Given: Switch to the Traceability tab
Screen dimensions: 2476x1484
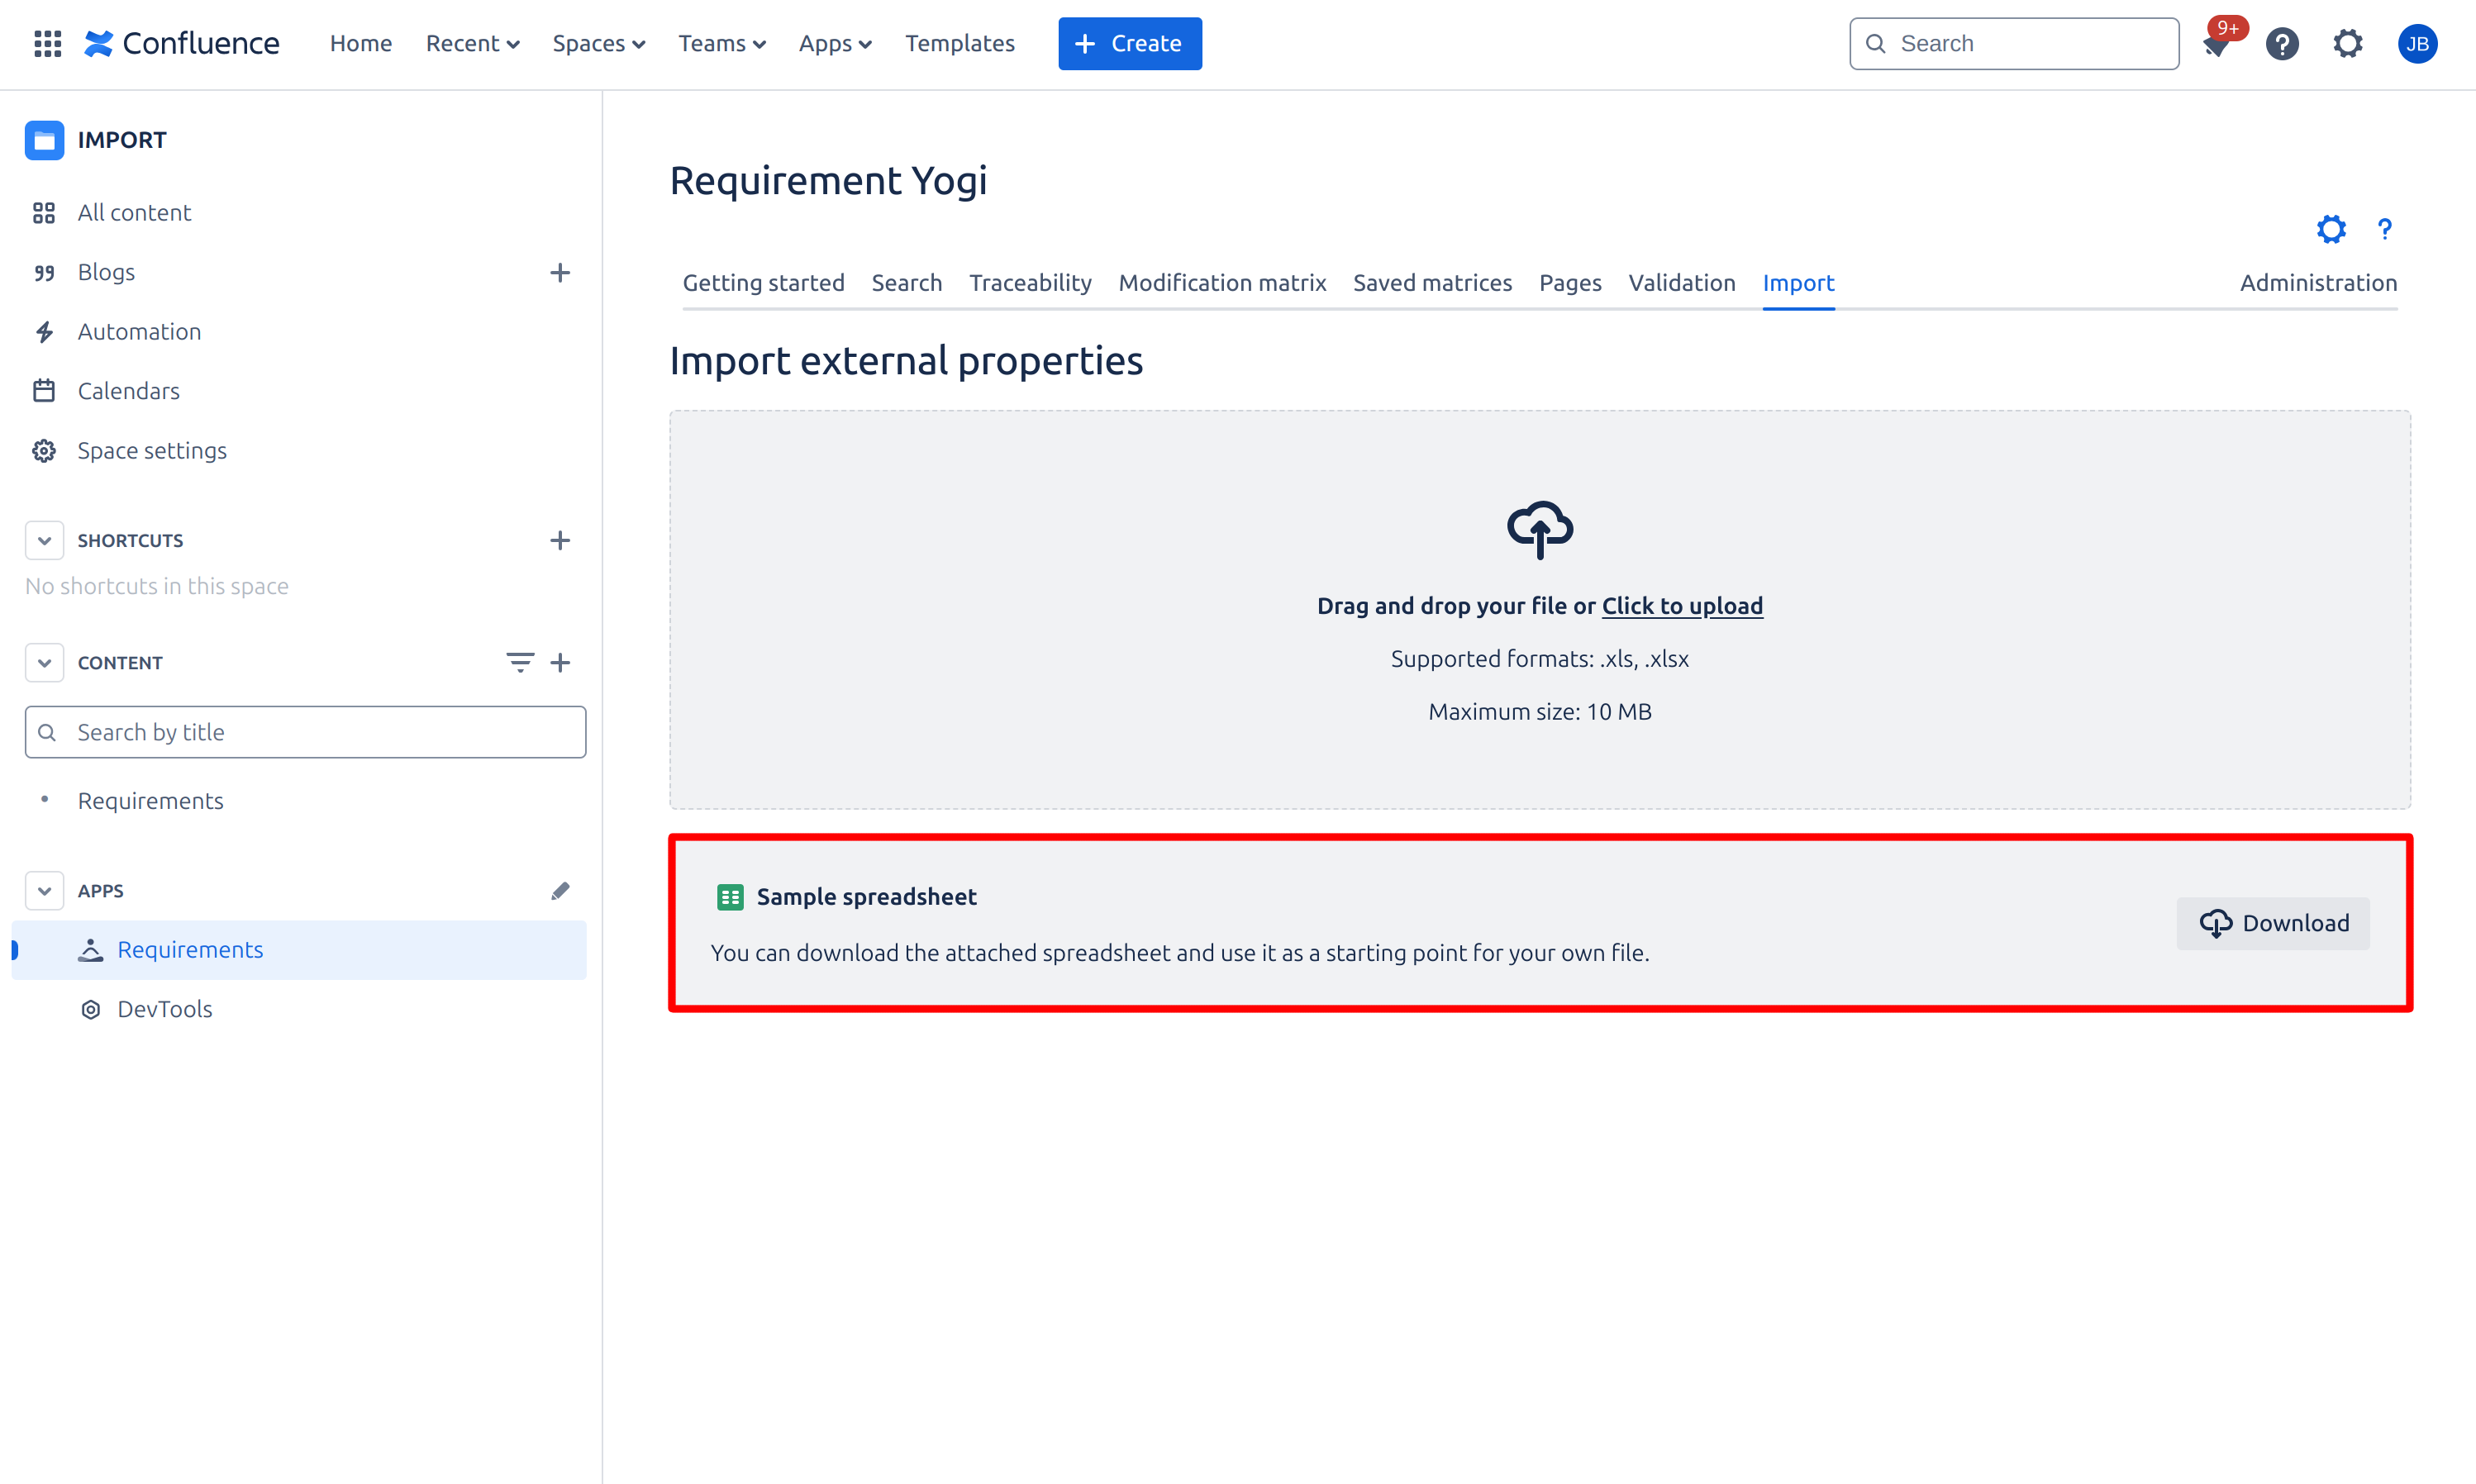Looking at the screenshot, I should coord(1030,283).
